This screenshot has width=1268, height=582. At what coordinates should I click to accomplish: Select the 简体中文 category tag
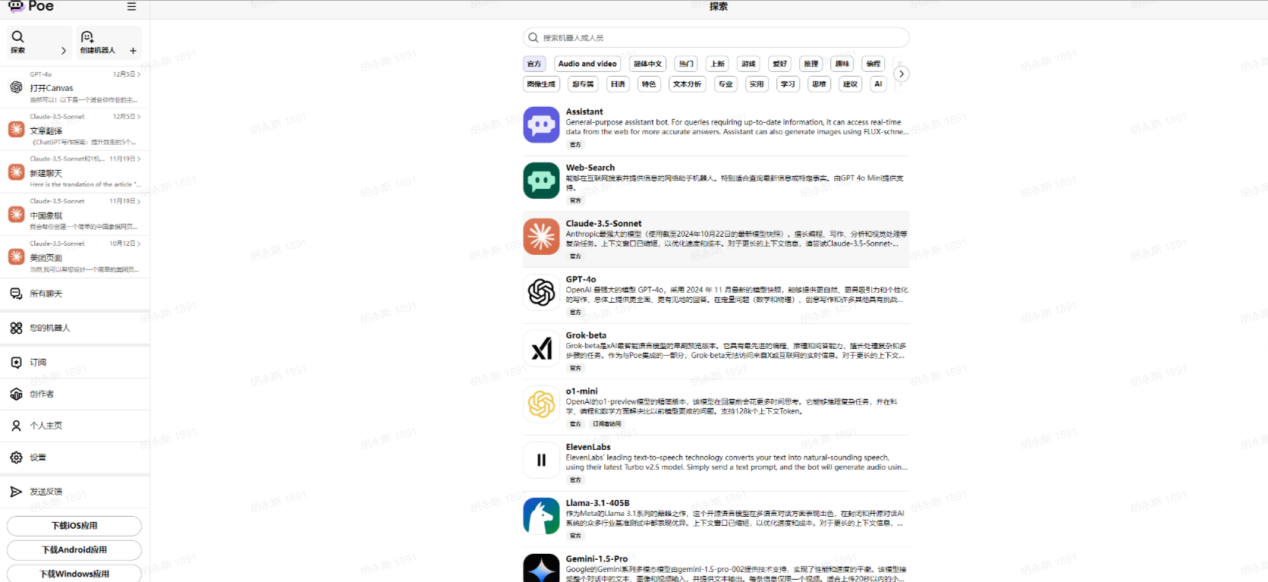point(647,63)
